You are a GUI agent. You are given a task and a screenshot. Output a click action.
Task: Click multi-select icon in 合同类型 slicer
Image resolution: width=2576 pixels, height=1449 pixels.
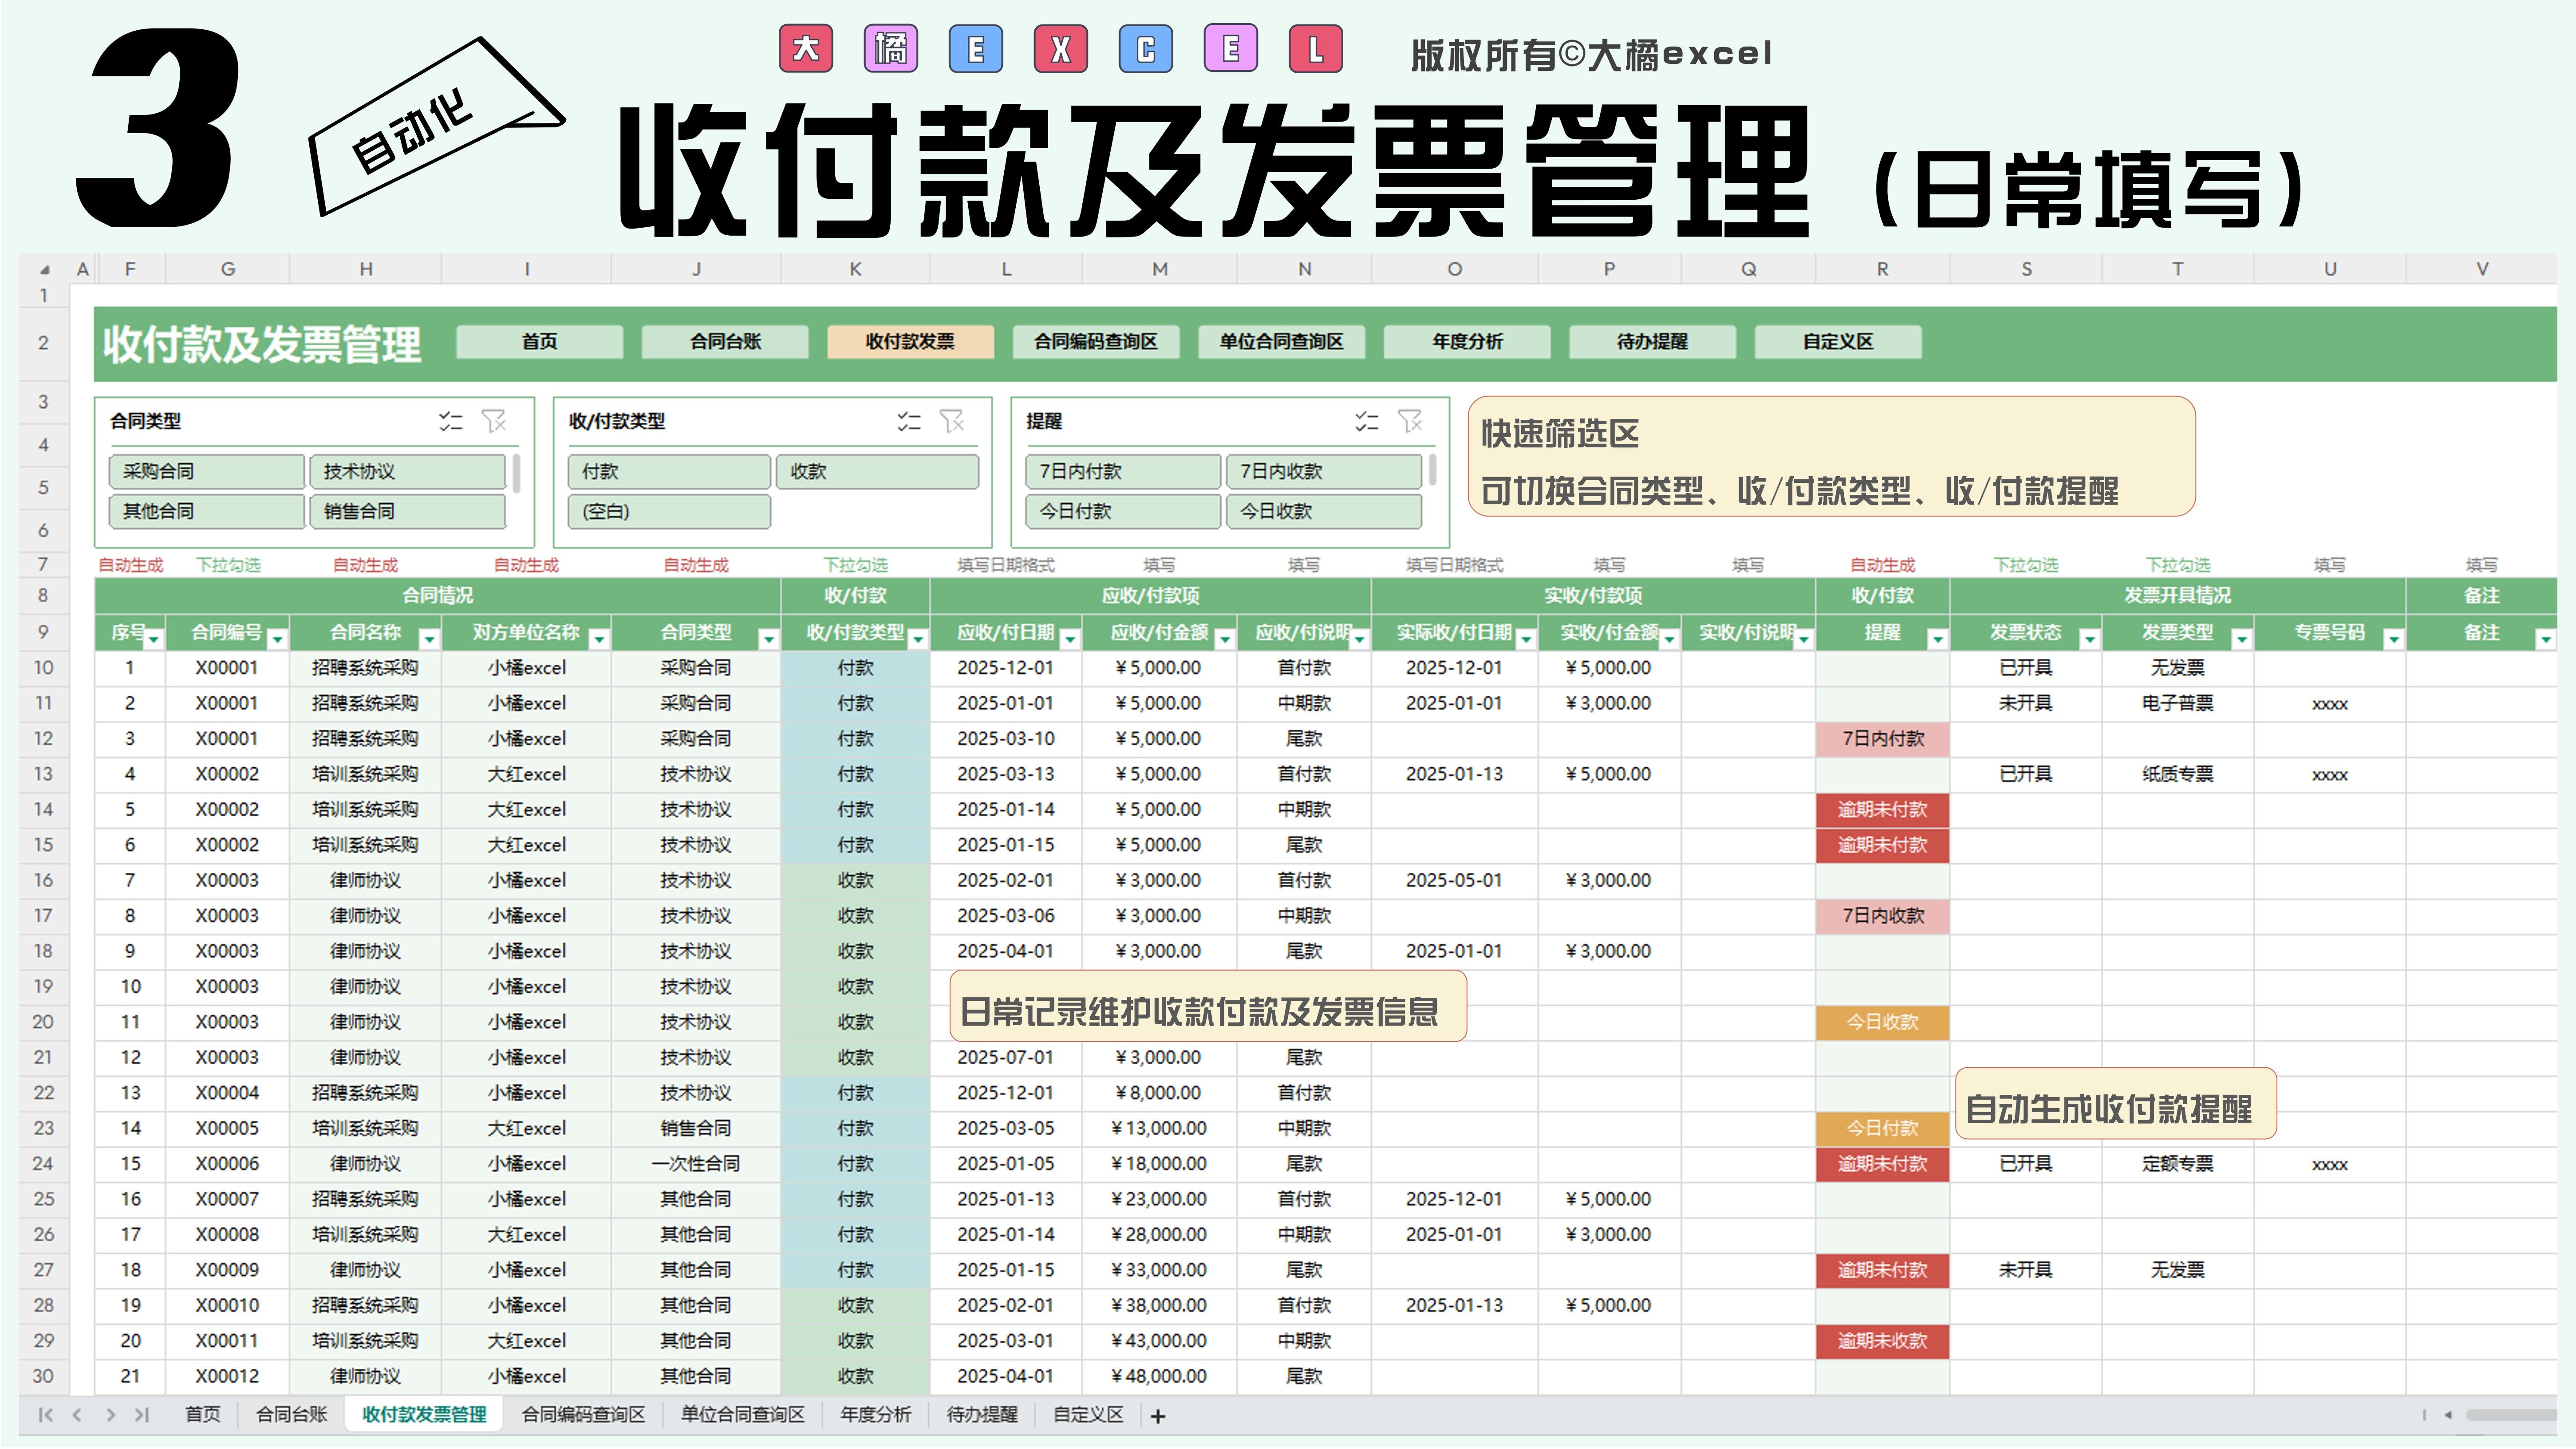point(451,421)
